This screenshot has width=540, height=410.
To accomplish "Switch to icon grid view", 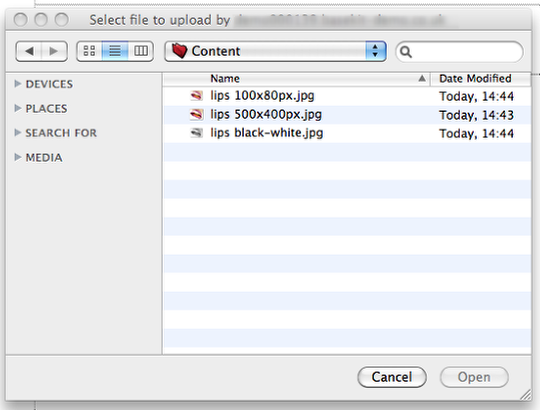I will (x=90, y=51).
